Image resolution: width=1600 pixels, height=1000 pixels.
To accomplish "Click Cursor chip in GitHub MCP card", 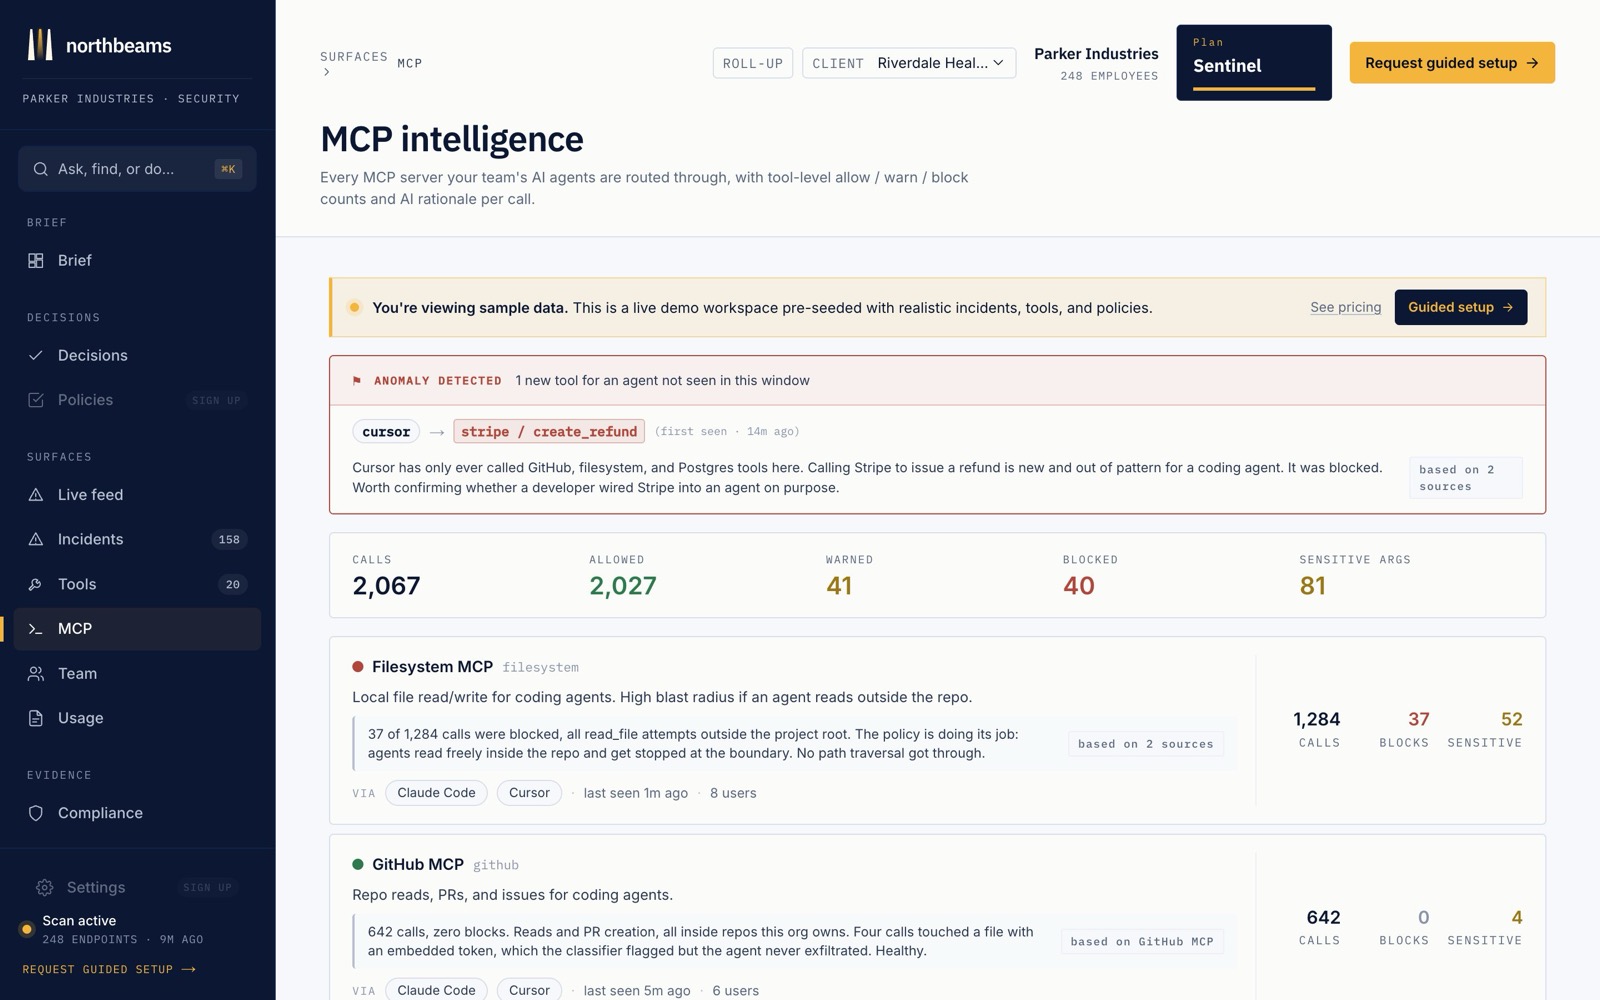I will pyautogui.click(x=529, y=990).
